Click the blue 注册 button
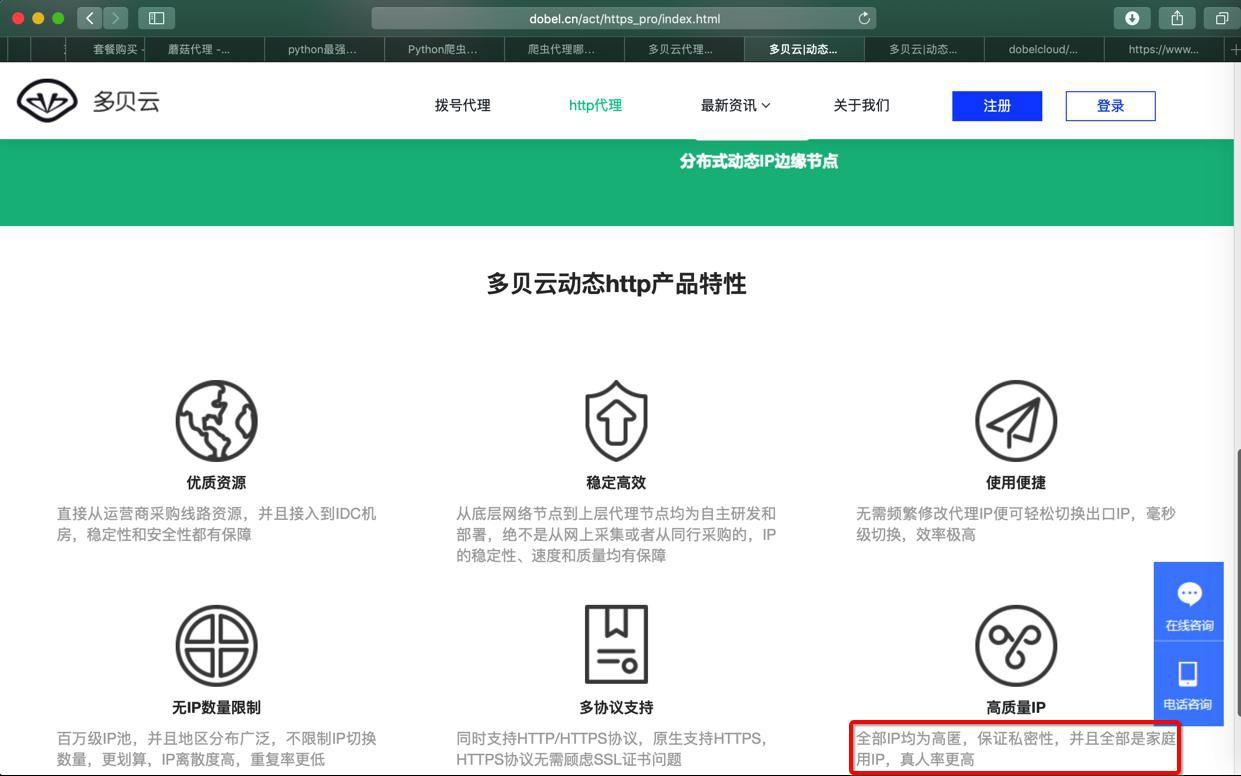 point(997,106)
